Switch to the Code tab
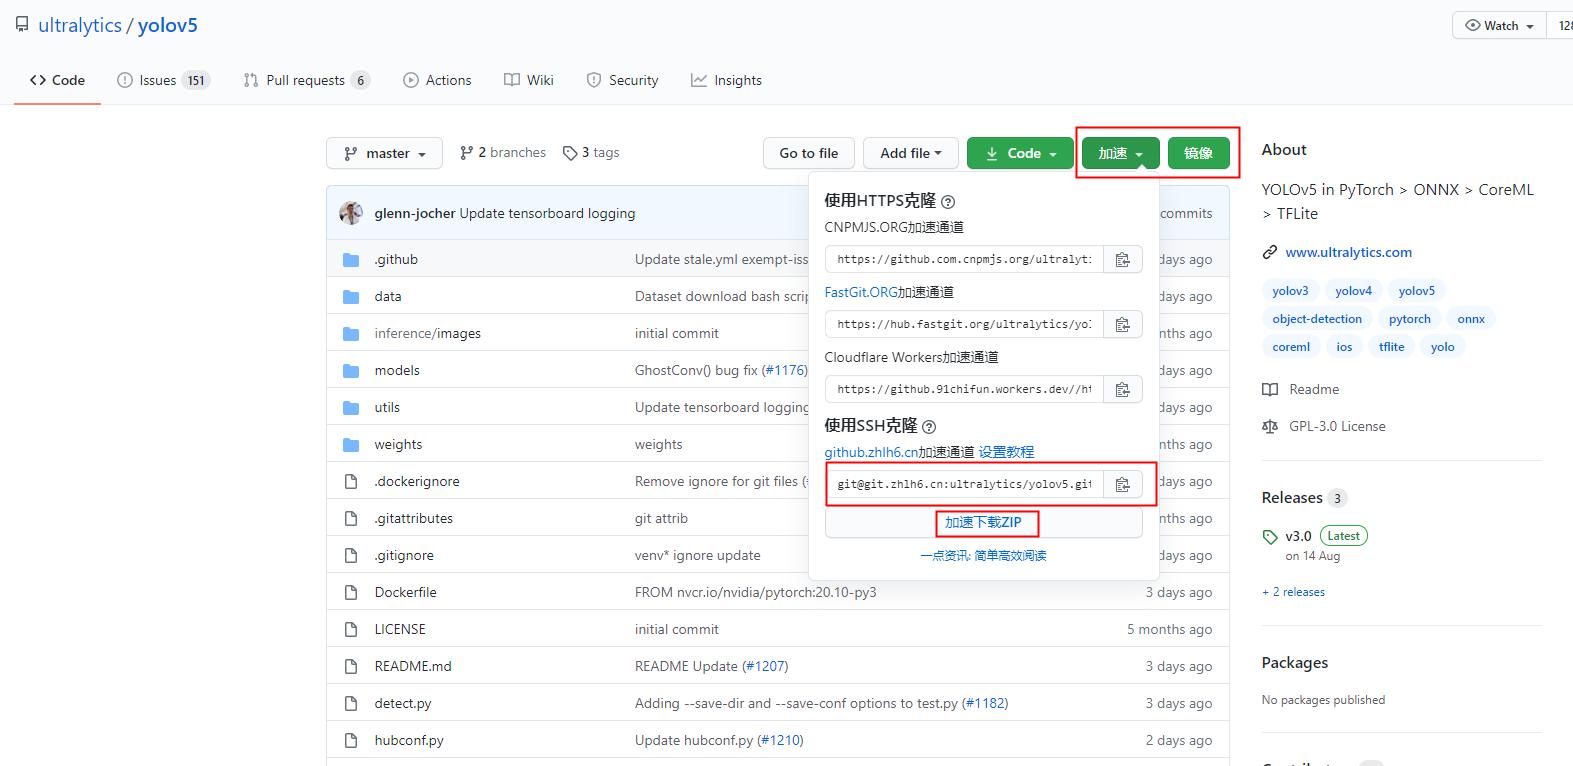Screen dimensions: 1573x766 coord(57,80)
